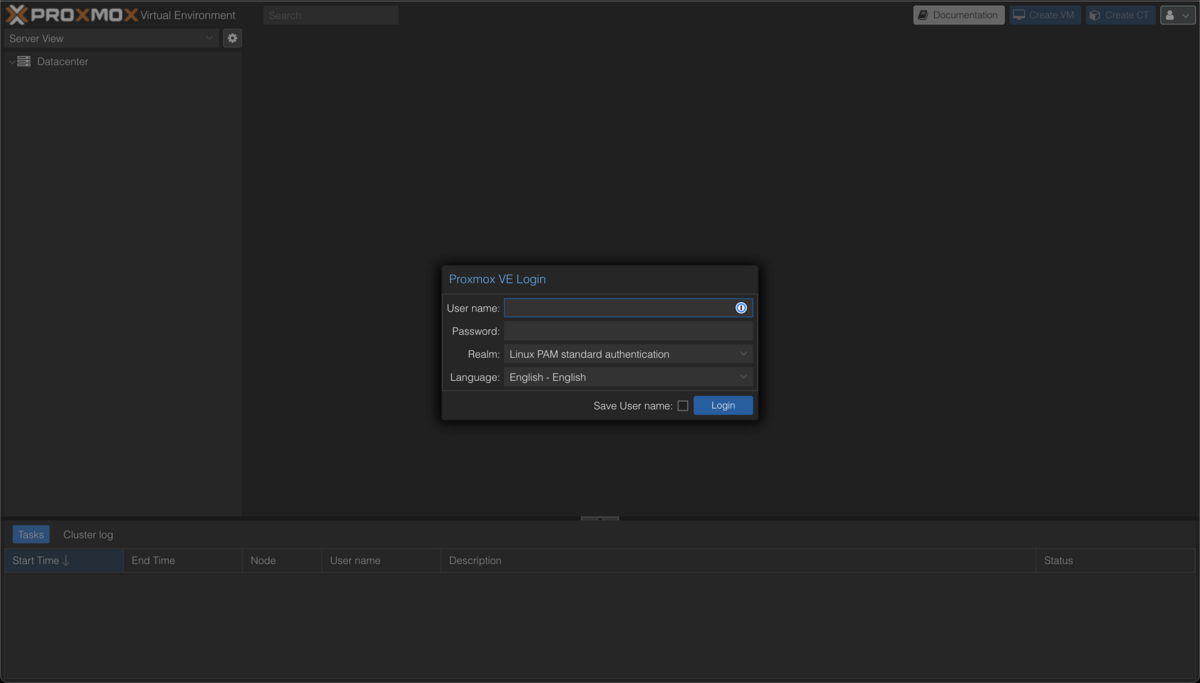Image resolution: width=1200 pixels, height=683 pixels.
Task: Click the Node column header
Action: (x=282, y=560)
